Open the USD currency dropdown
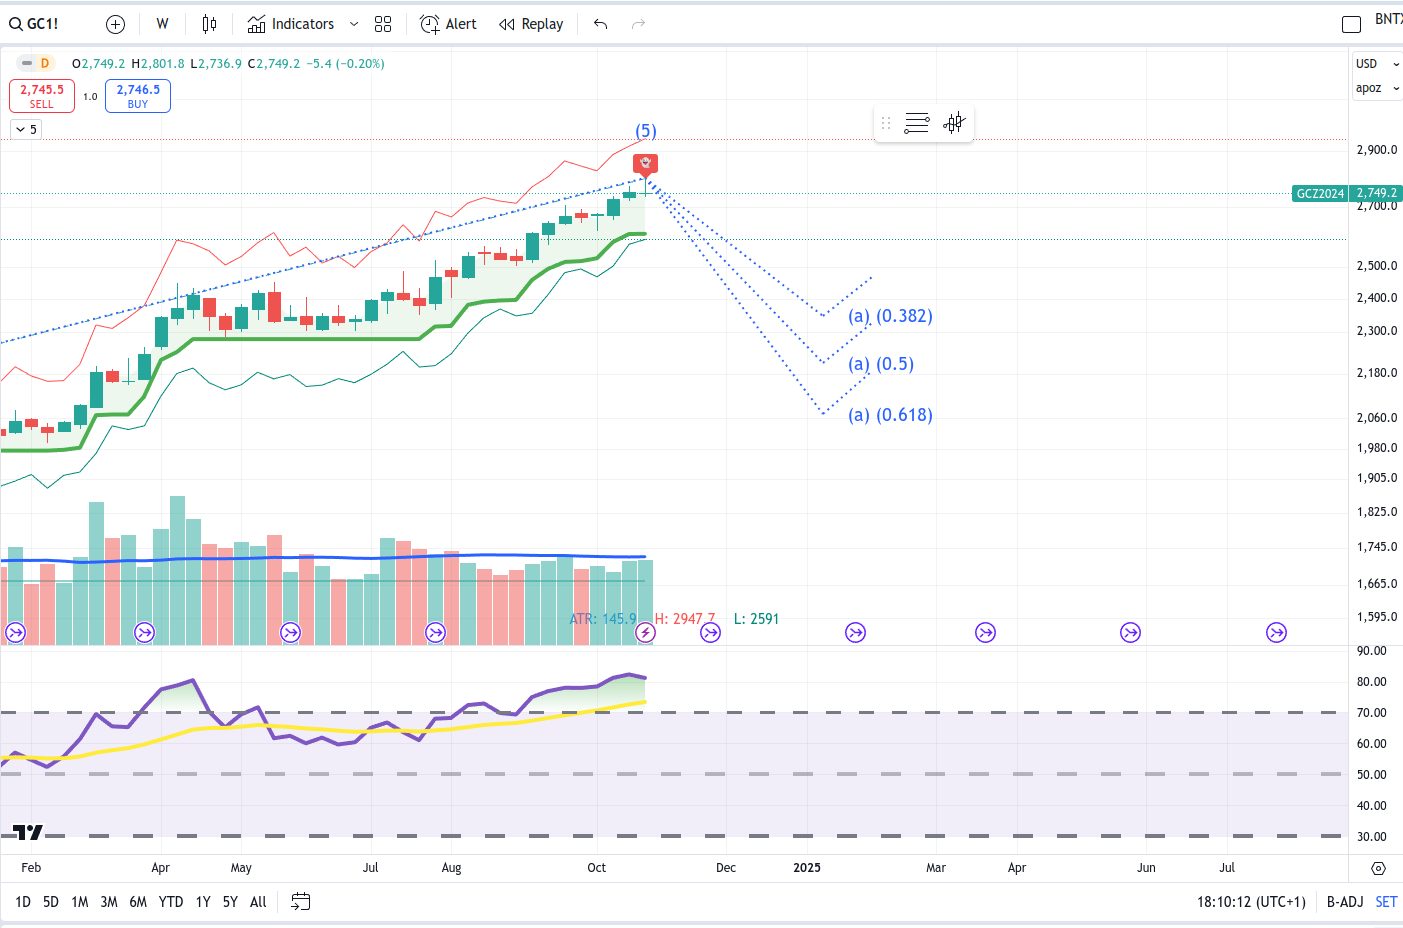Image resolution: width=1403 pixels, height=928 pixels. [x=1377, y=63]
